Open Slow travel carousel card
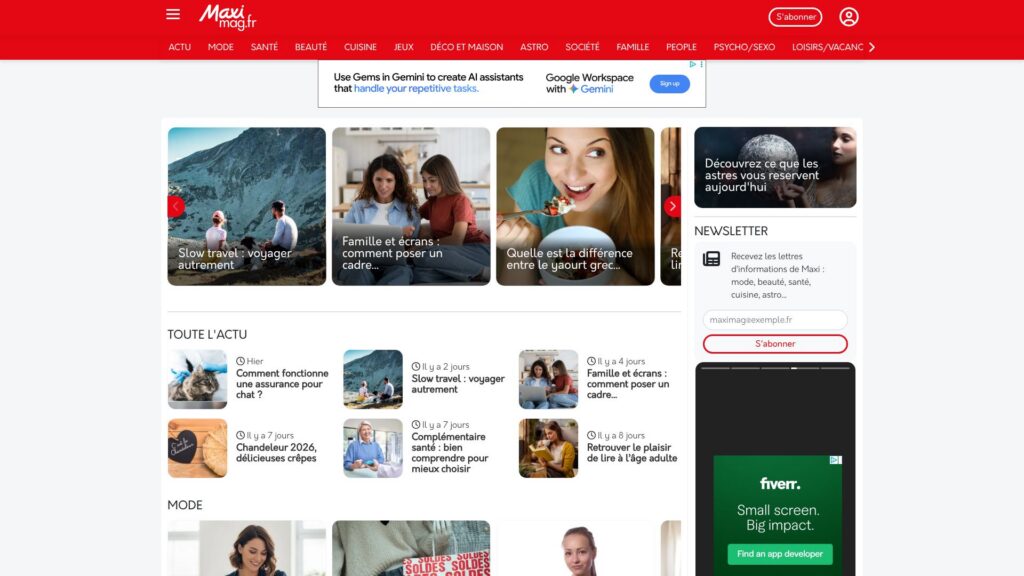 click(246, 206)
